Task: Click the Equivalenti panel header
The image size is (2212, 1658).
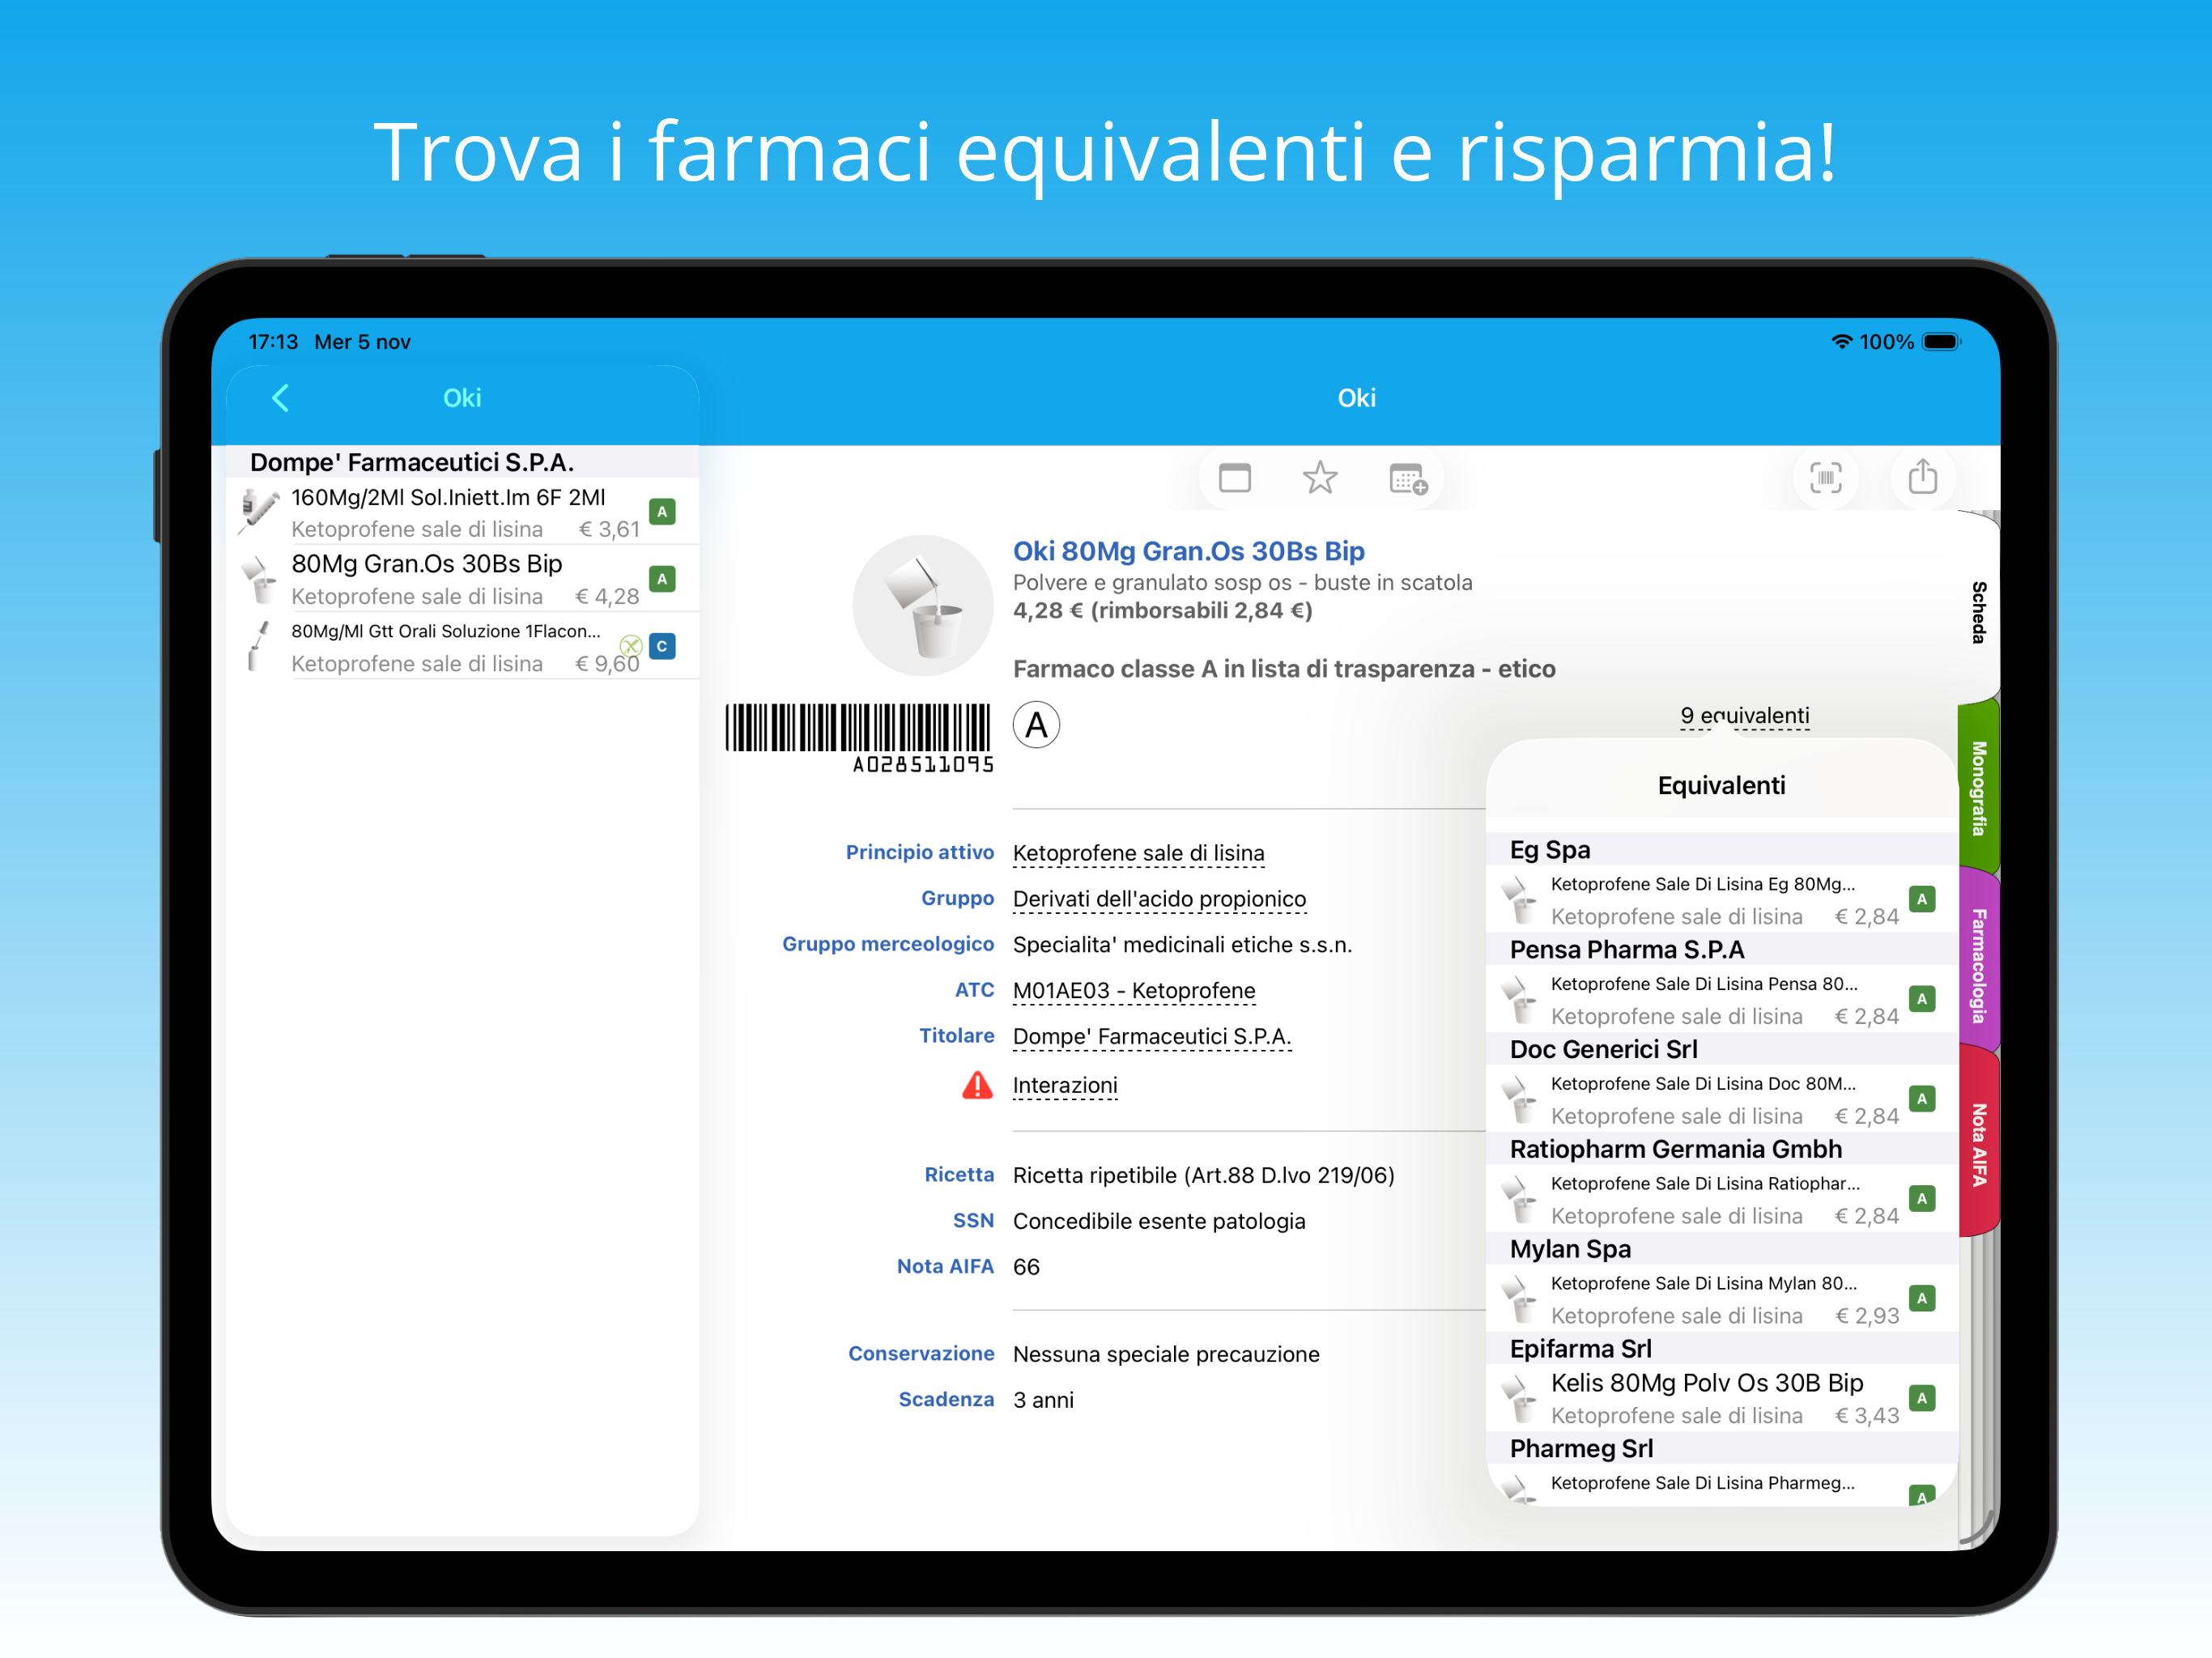Action: (x=1721, y=785)
